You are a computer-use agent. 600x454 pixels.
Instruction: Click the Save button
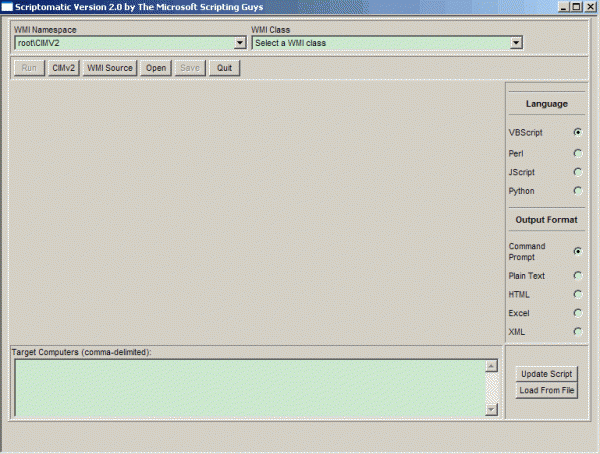click(x=190, y=68)
